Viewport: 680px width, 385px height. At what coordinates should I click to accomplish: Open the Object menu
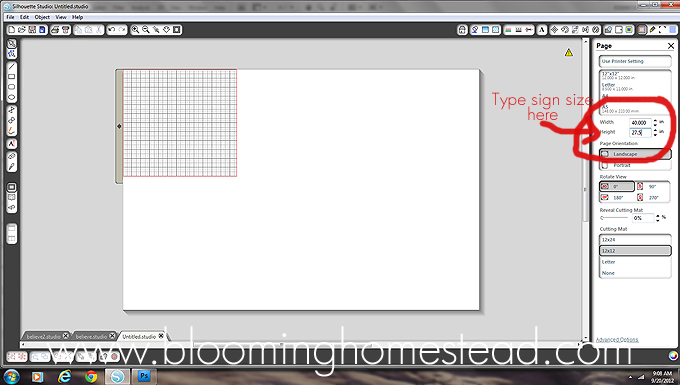(42, 17)
